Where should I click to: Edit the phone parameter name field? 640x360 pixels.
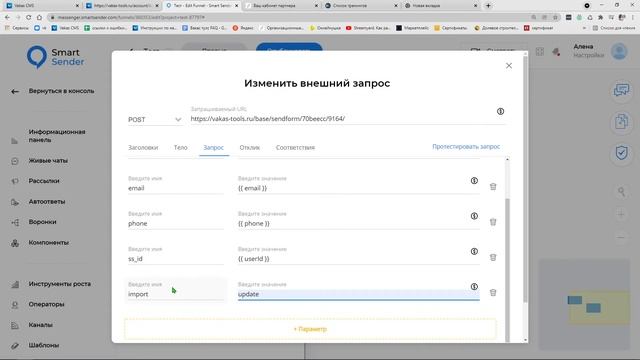coord(176,223)
